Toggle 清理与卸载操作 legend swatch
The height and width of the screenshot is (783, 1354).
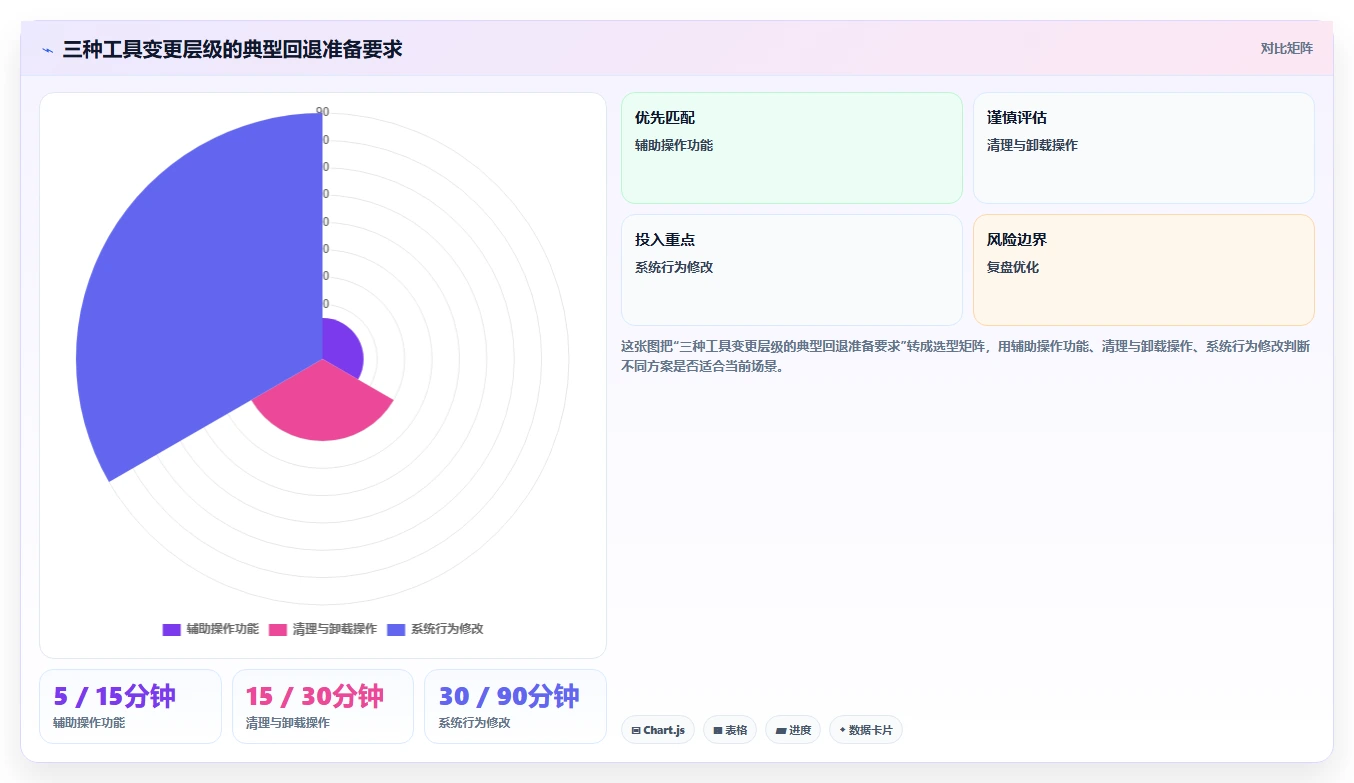point(278,629)
